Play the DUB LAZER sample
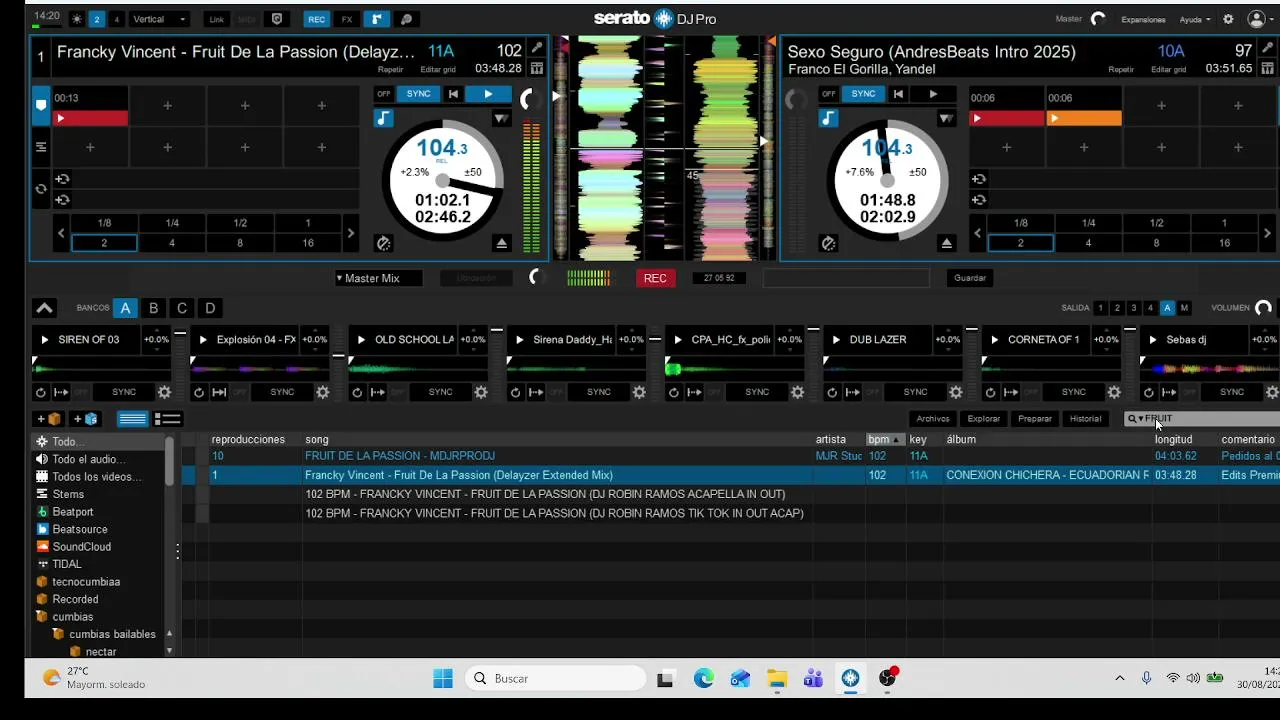Image resolution: width=1280 pixels, height=720 pixels. pos(837,340)
